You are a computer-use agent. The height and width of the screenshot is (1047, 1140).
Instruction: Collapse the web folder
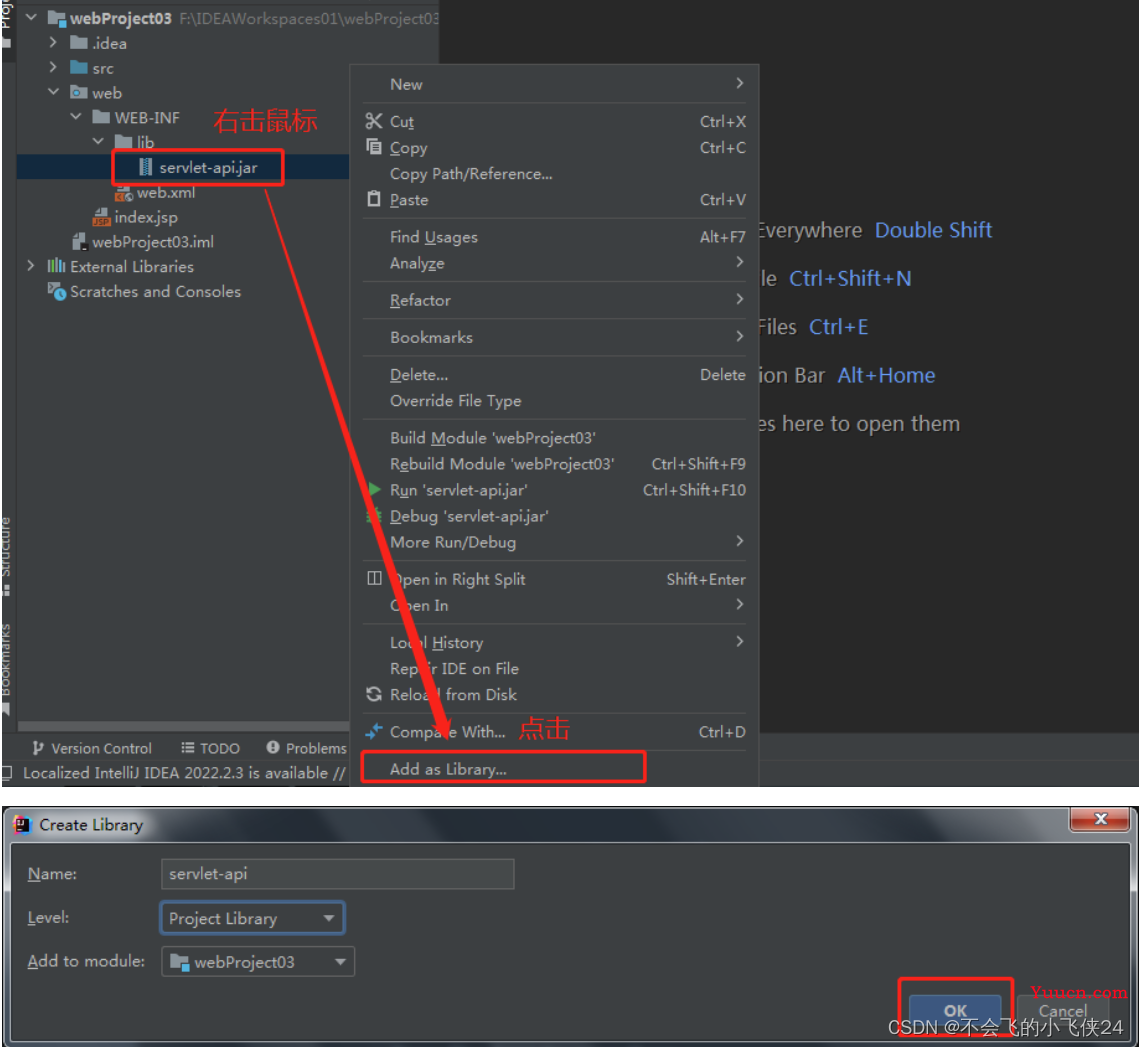pyautogui.click(x=53, y=92)
